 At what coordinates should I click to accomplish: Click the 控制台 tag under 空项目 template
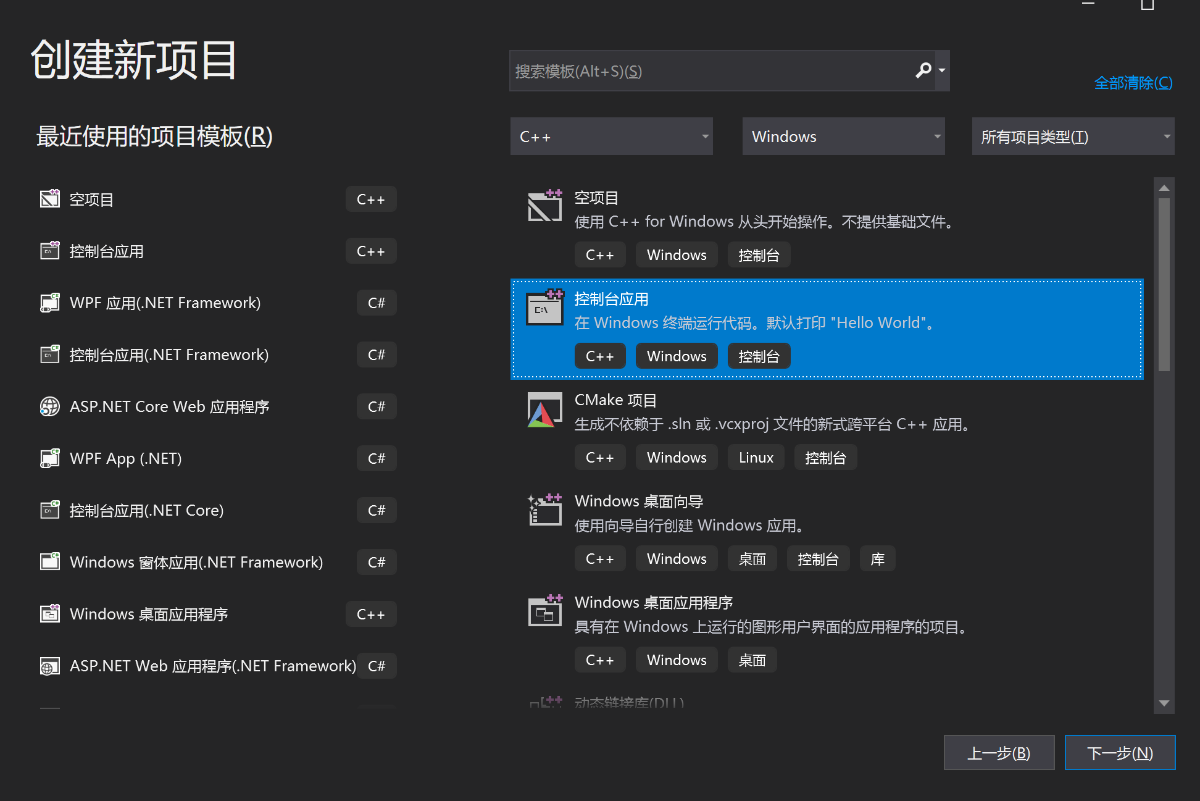tap(759, 255)
